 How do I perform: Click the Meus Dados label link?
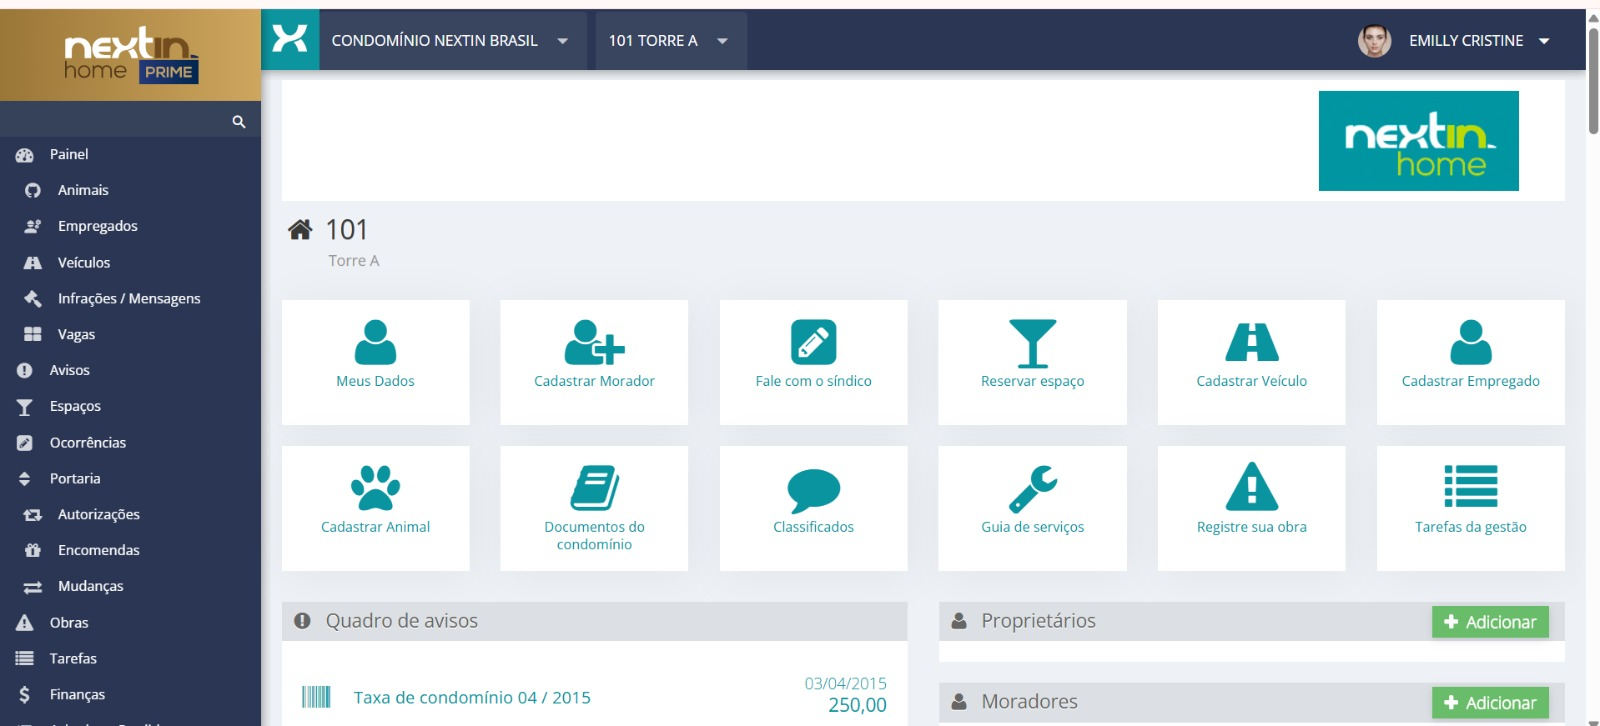[375, 381]
